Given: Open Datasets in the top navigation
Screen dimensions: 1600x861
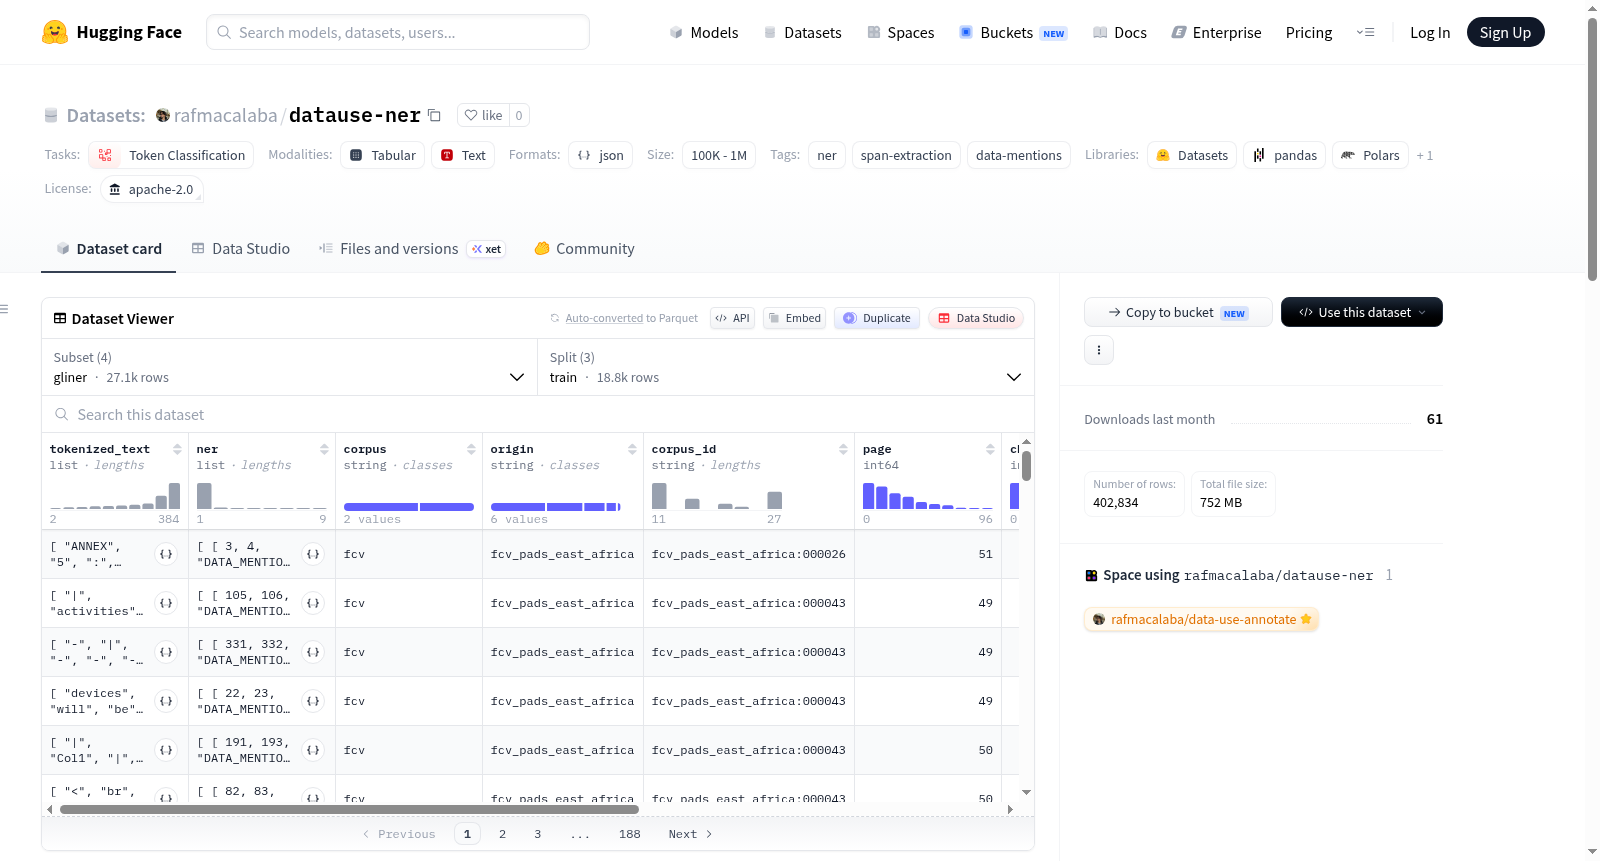Looking at the screenshot, I should click(803, 32).
